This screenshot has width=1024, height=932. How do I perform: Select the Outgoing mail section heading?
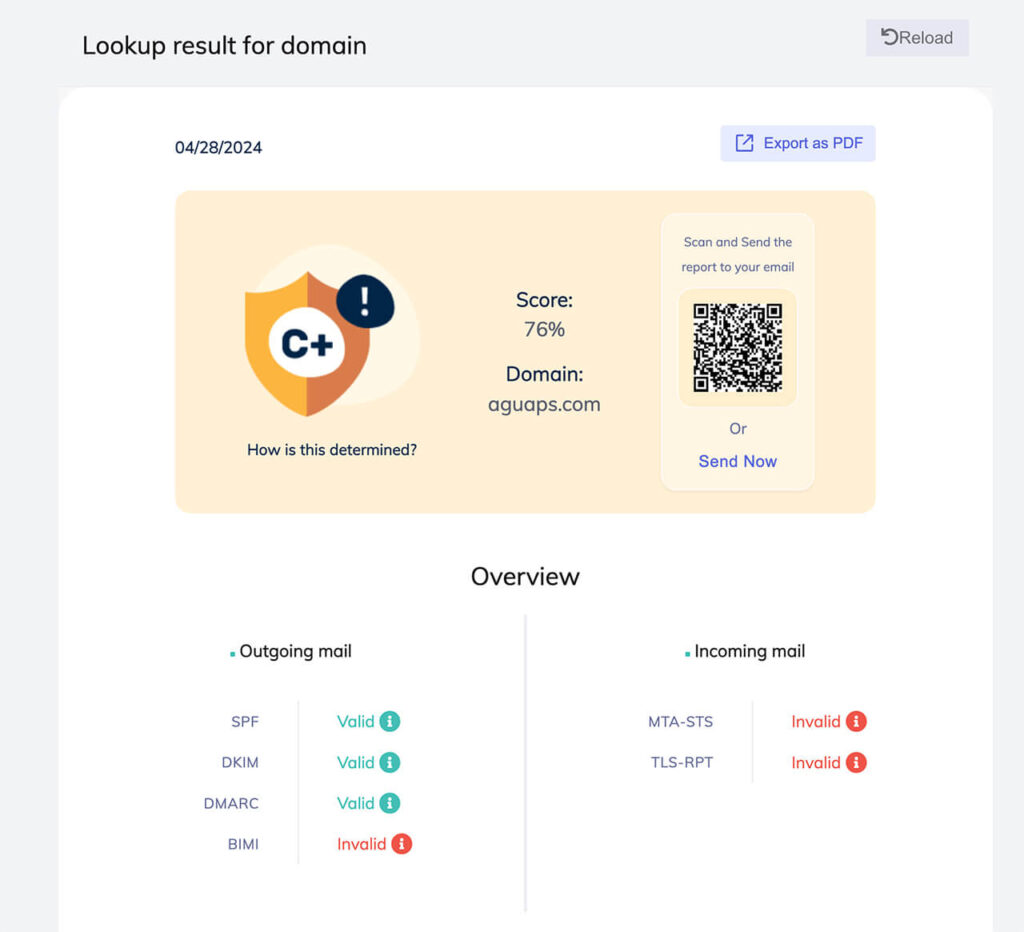(x=295, y=651)
